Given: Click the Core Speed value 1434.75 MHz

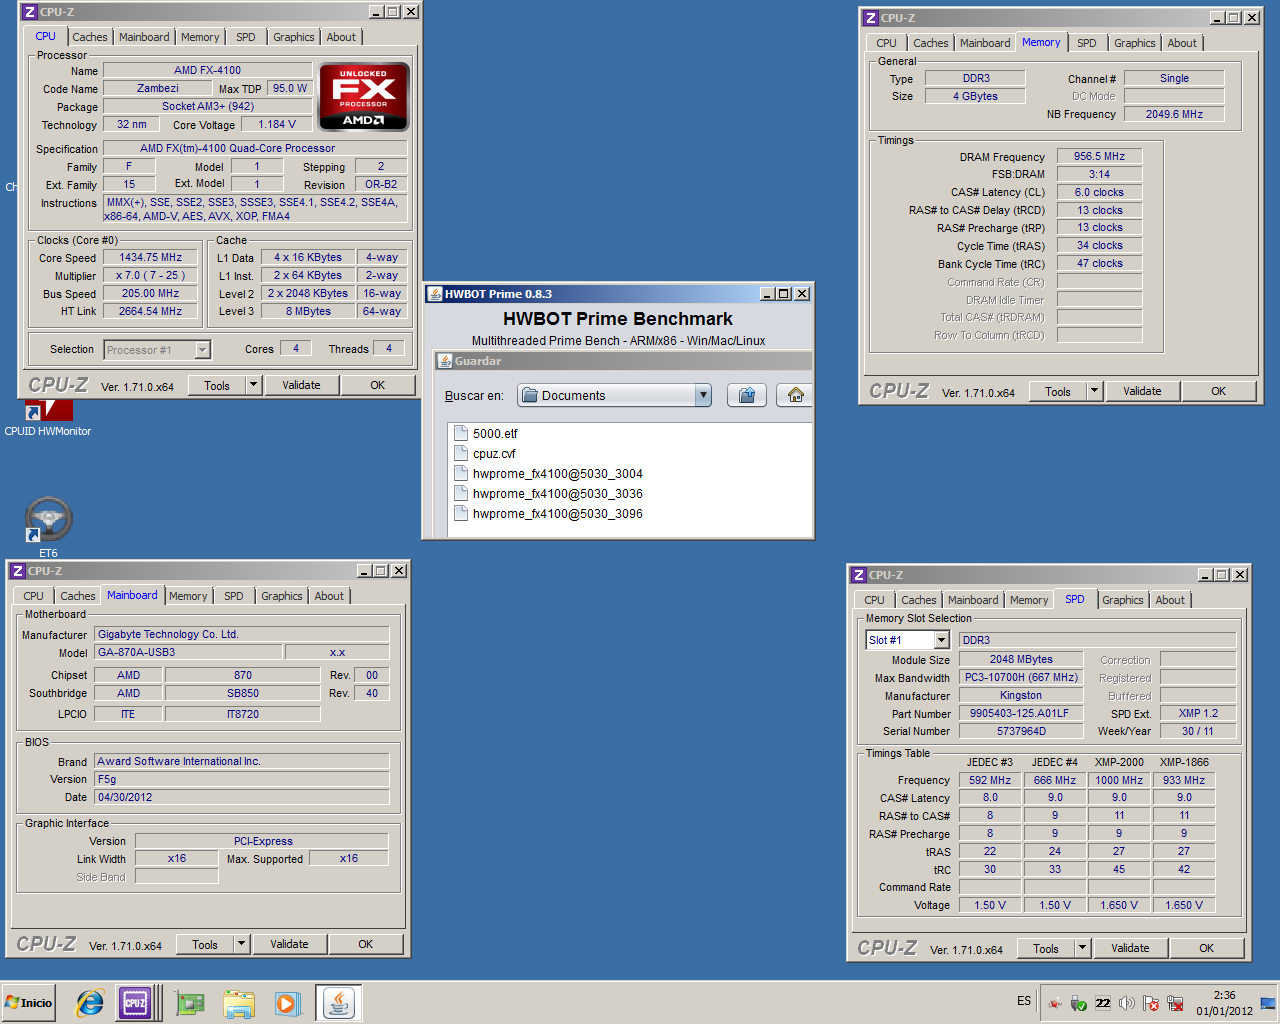Looking at the screenshot, I should tap(150, 257).
